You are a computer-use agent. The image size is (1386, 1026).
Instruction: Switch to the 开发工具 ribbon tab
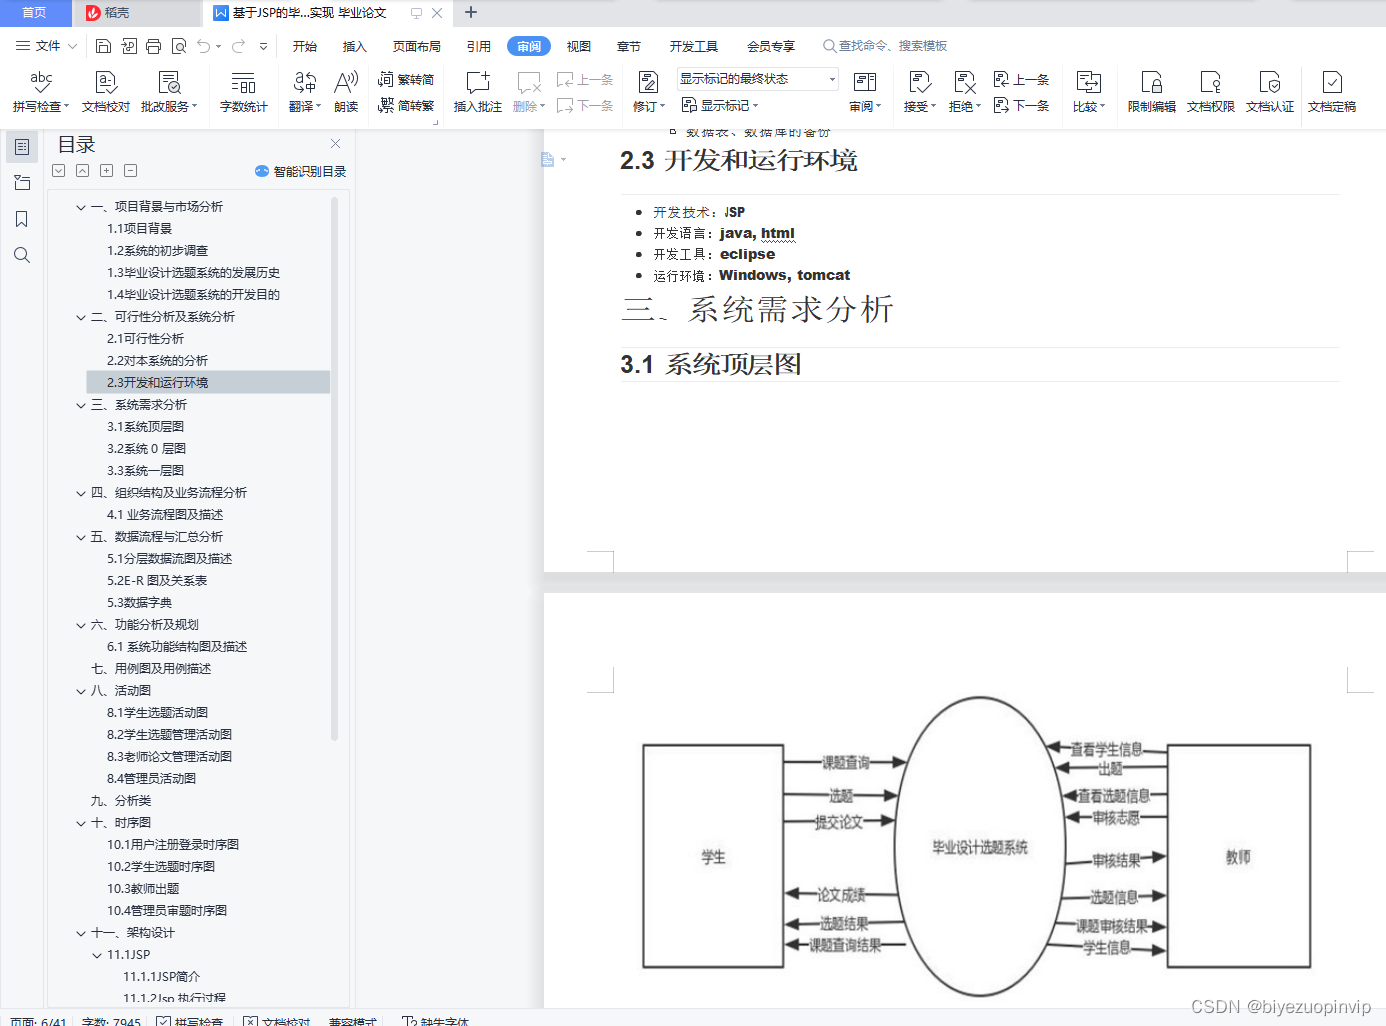coord(694,46)
